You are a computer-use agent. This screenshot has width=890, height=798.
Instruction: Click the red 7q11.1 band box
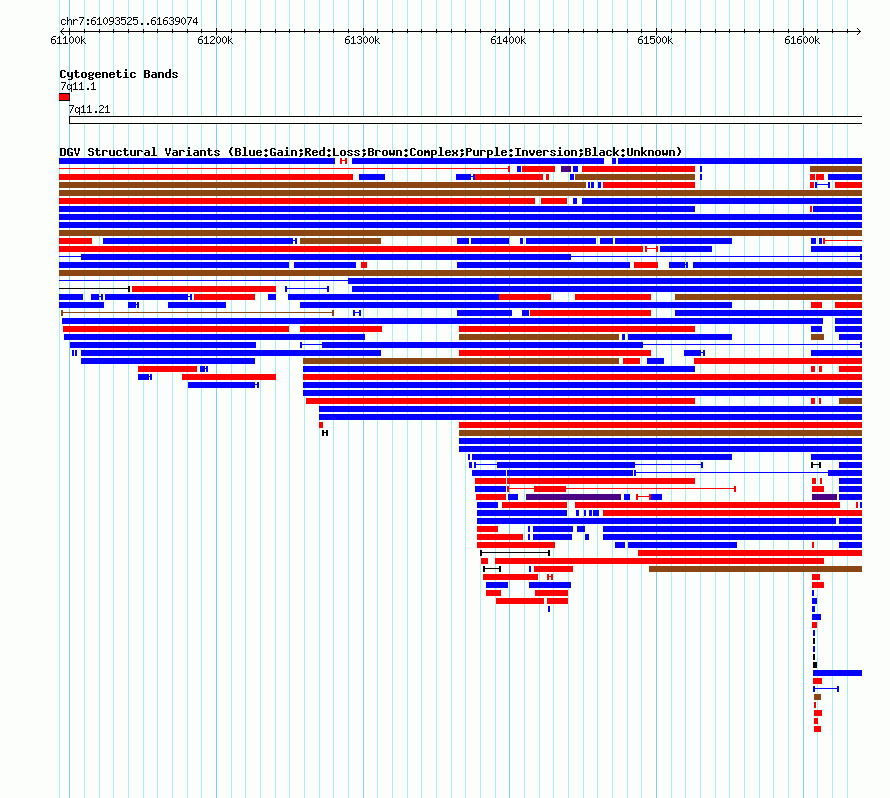tap(64, 97)
